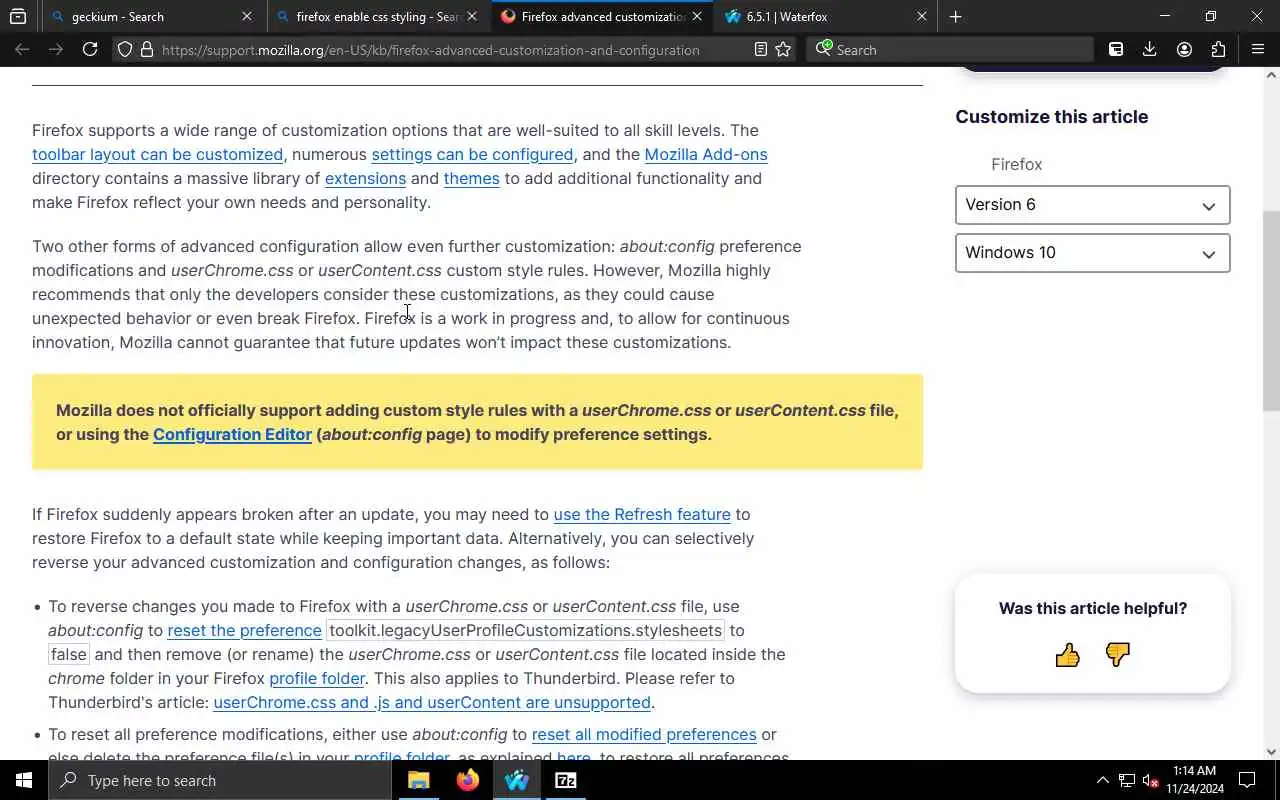The height and width of the screenshot is (800, 1280).
Task: Reload the current page
Action: pyautogui.click(x=90, y=49)
